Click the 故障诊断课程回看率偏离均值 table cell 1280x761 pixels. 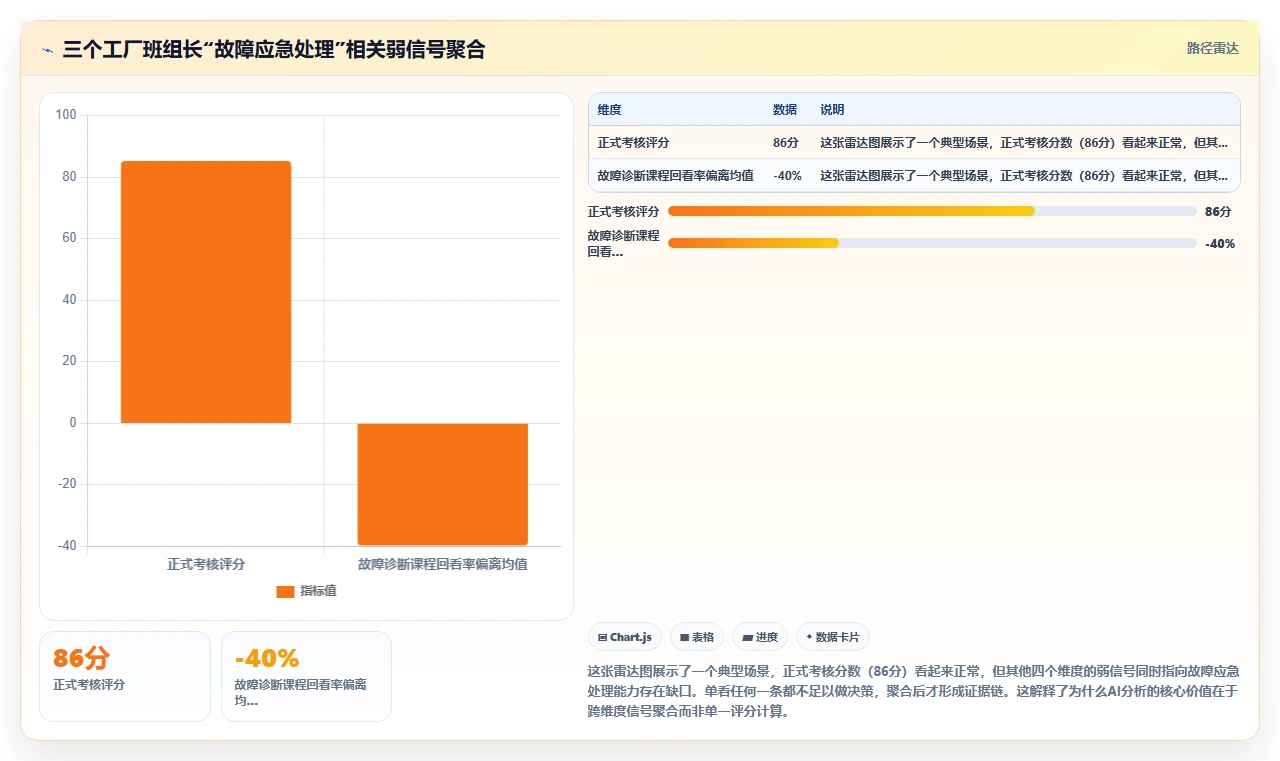point(675,176)
